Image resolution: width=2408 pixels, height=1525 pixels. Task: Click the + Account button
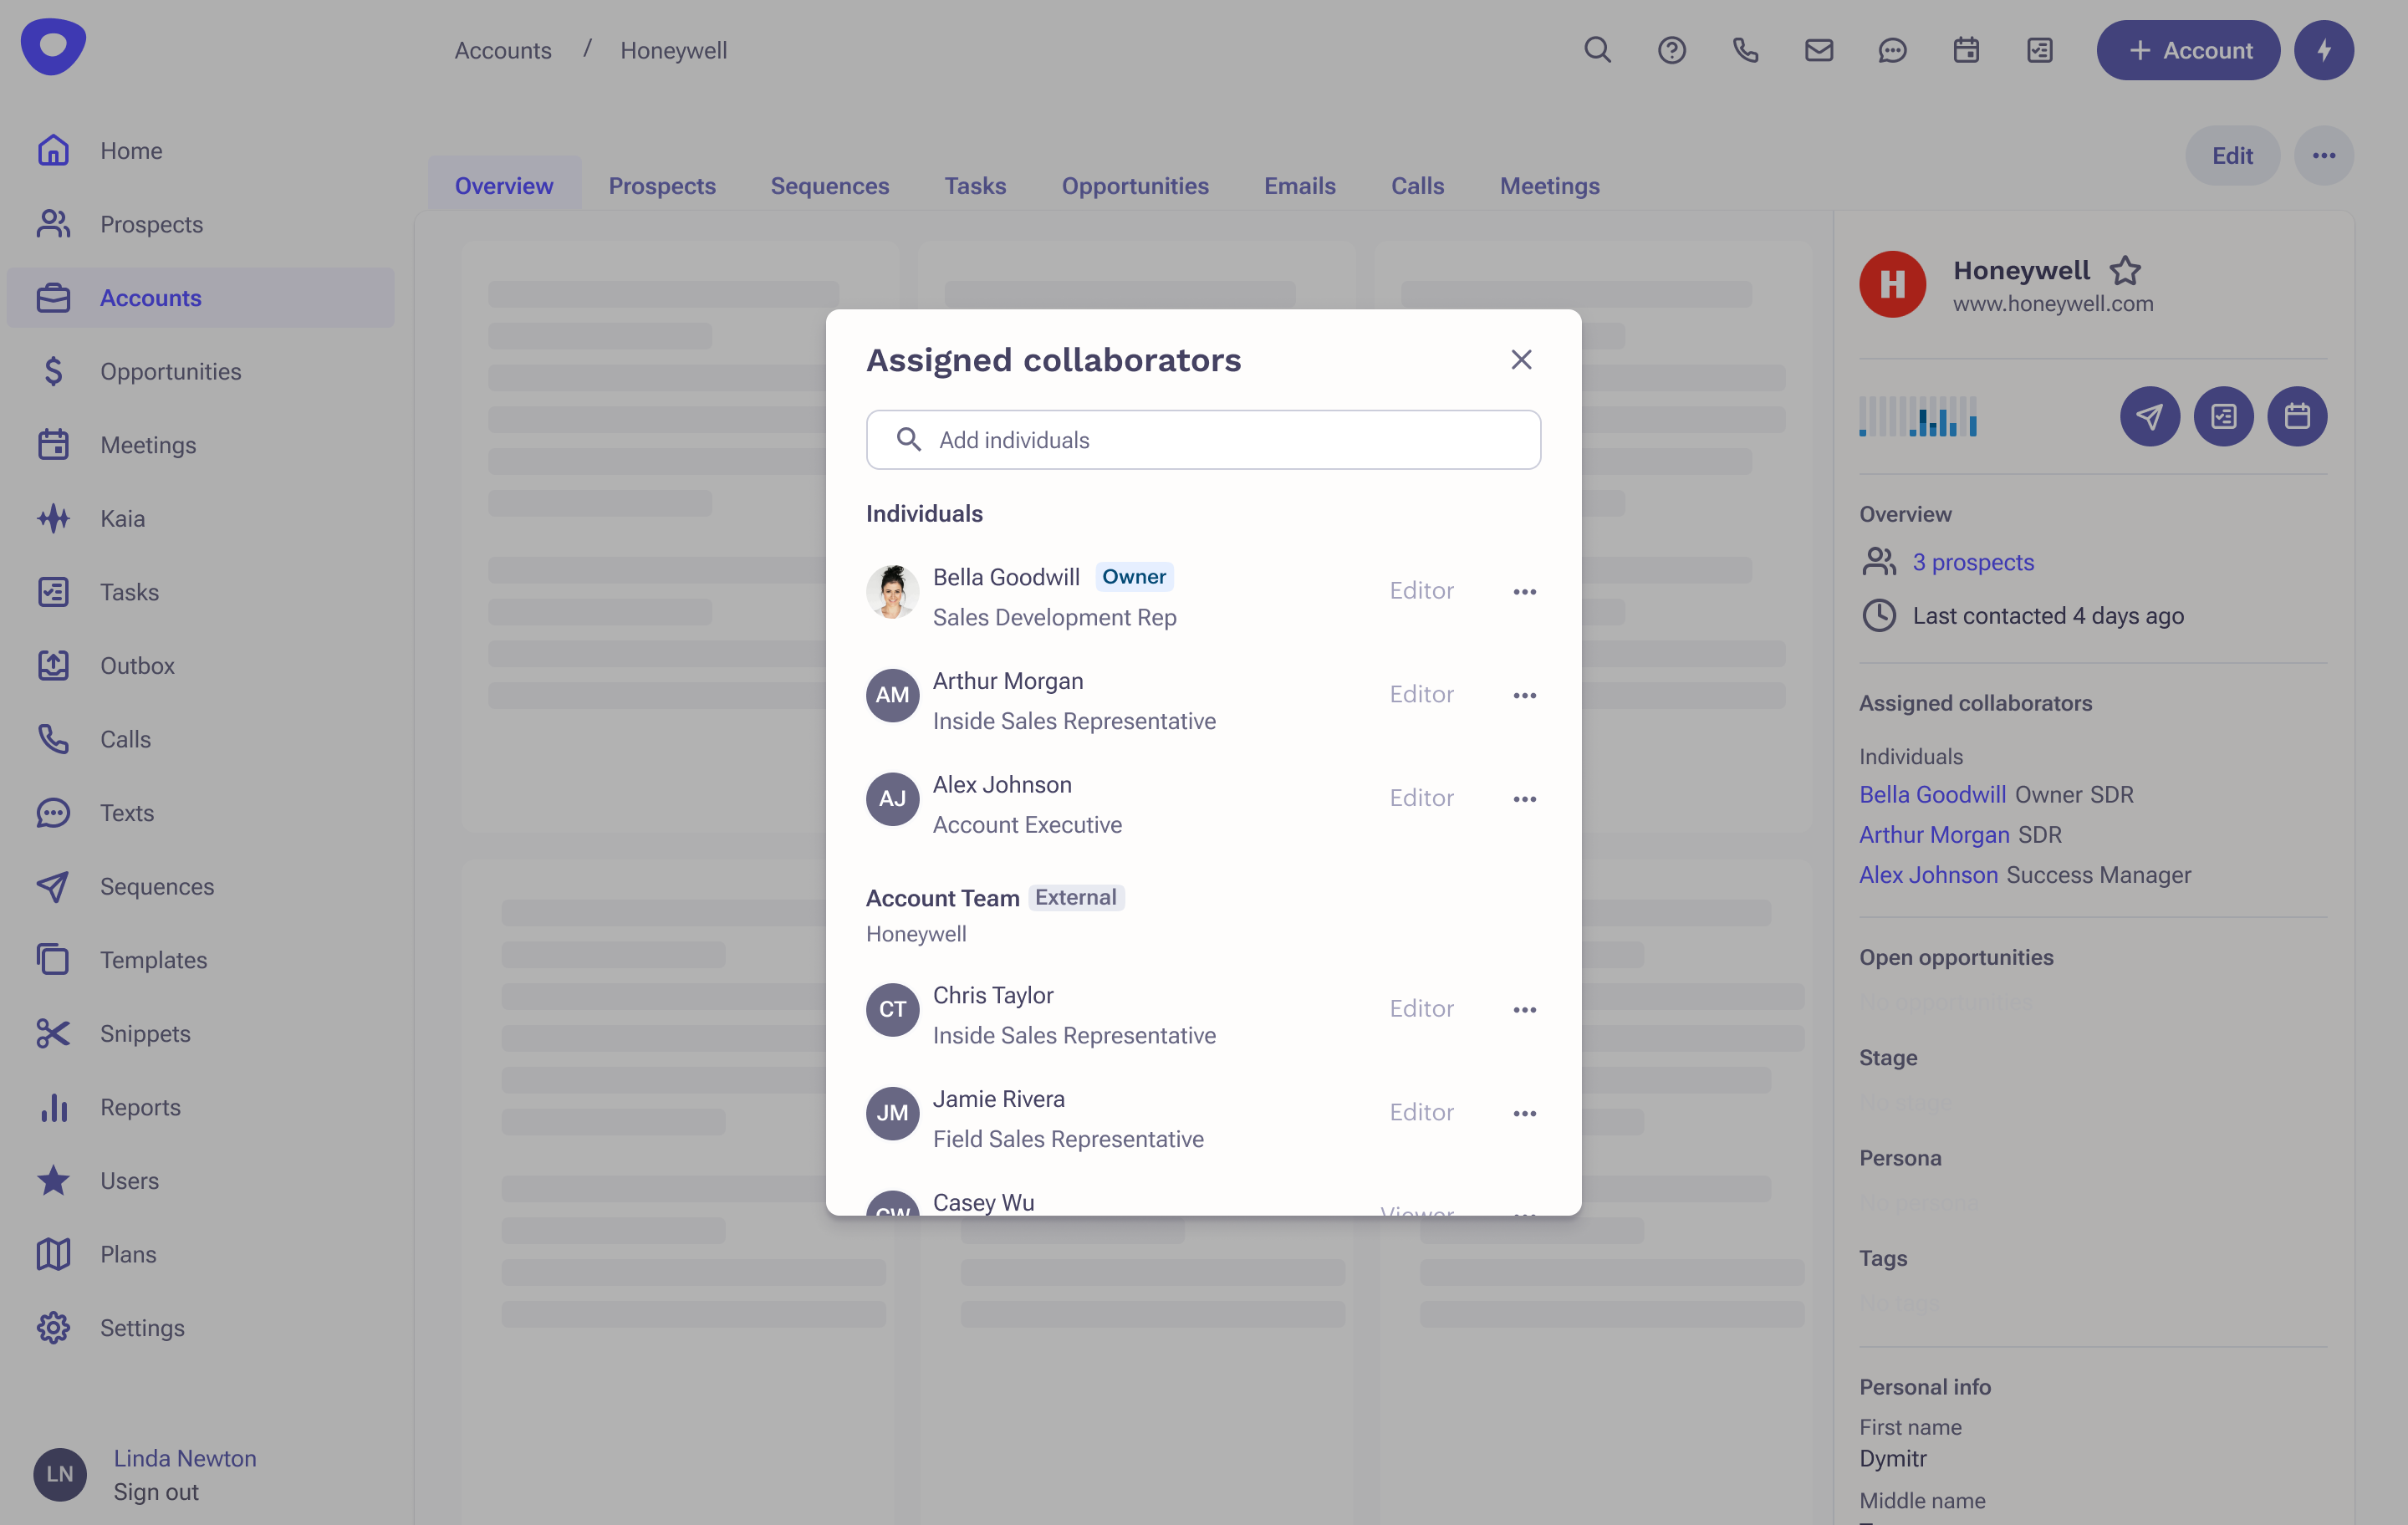2188,50
